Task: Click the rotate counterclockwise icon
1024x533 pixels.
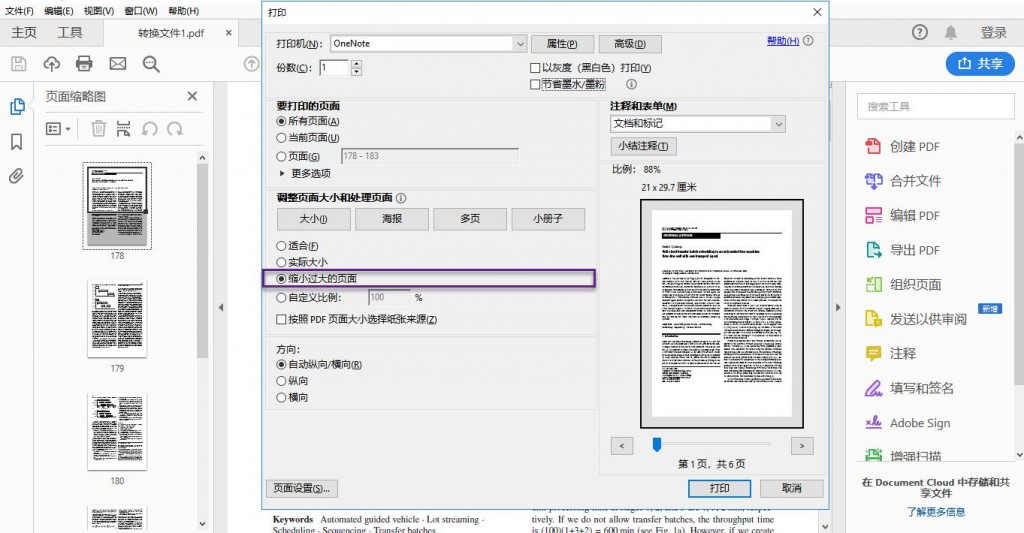Action: [x=150, y=129]
